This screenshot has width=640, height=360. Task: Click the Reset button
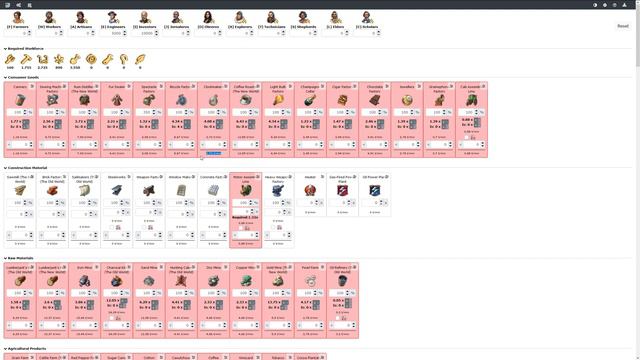pos(623,26)
